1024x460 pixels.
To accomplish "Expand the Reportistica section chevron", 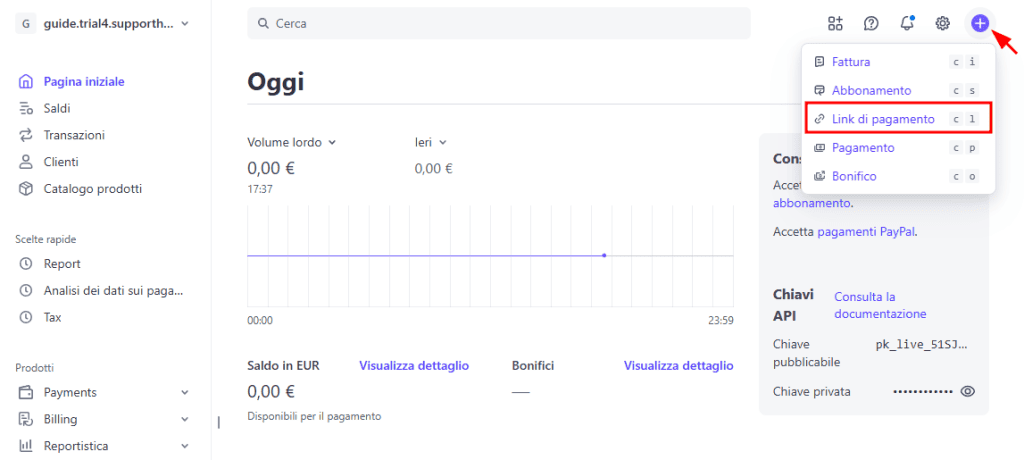I will coord(185,446).
